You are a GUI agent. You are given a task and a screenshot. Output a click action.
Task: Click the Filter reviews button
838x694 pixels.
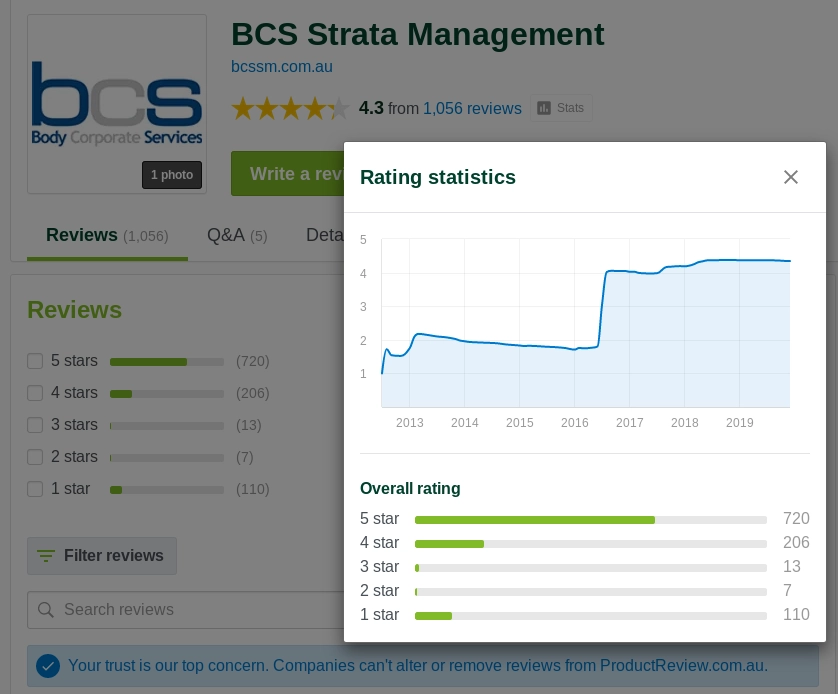pyautogui.click(x=102, y=556)
